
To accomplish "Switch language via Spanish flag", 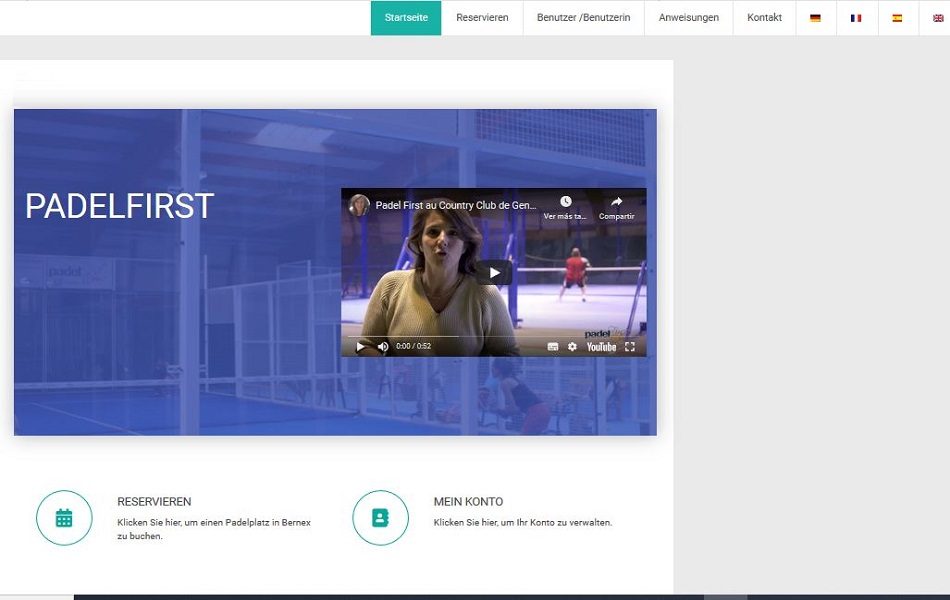I will 897,18.
